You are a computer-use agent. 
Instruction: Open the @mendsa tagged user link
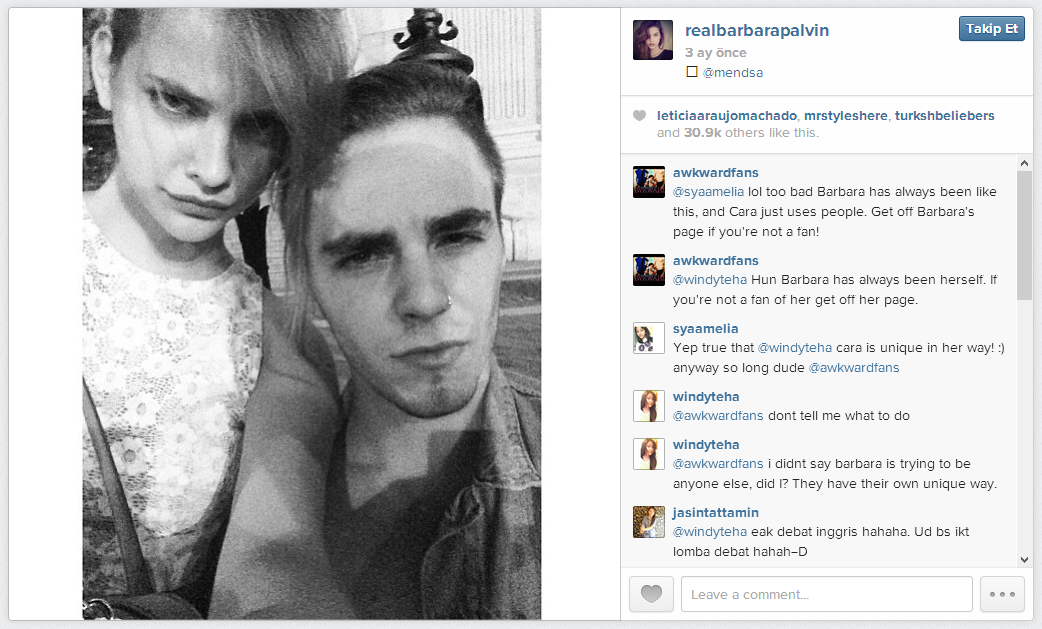click(x=733, y=72)
